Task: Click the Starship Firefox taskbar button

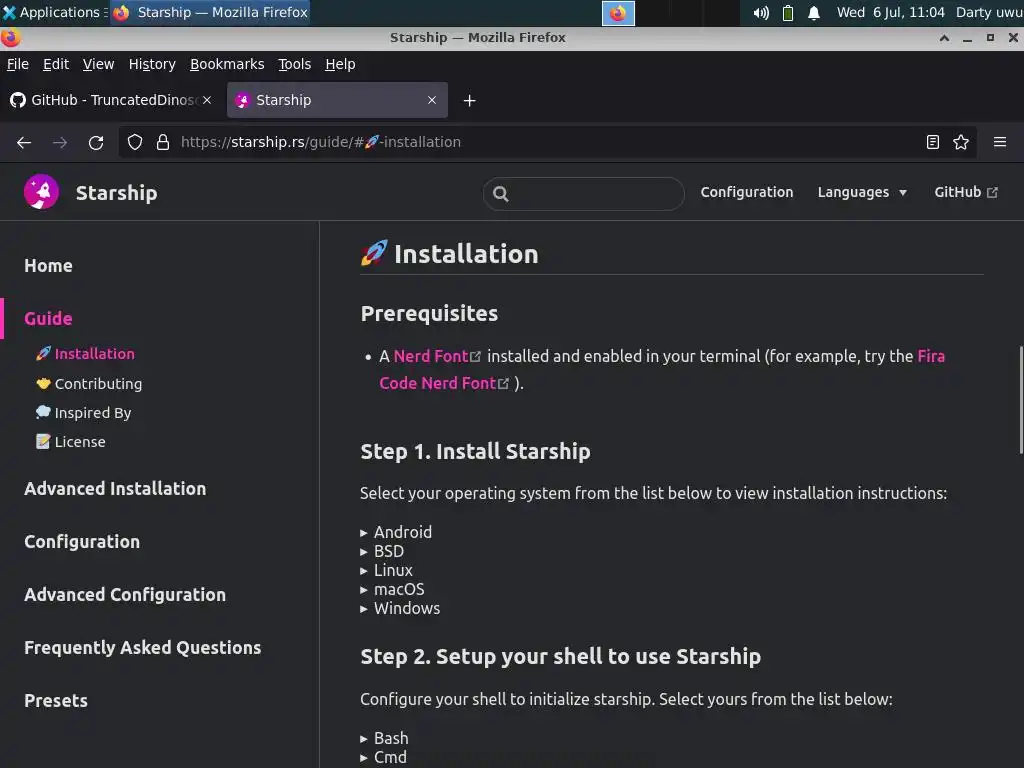Action: 210,12
